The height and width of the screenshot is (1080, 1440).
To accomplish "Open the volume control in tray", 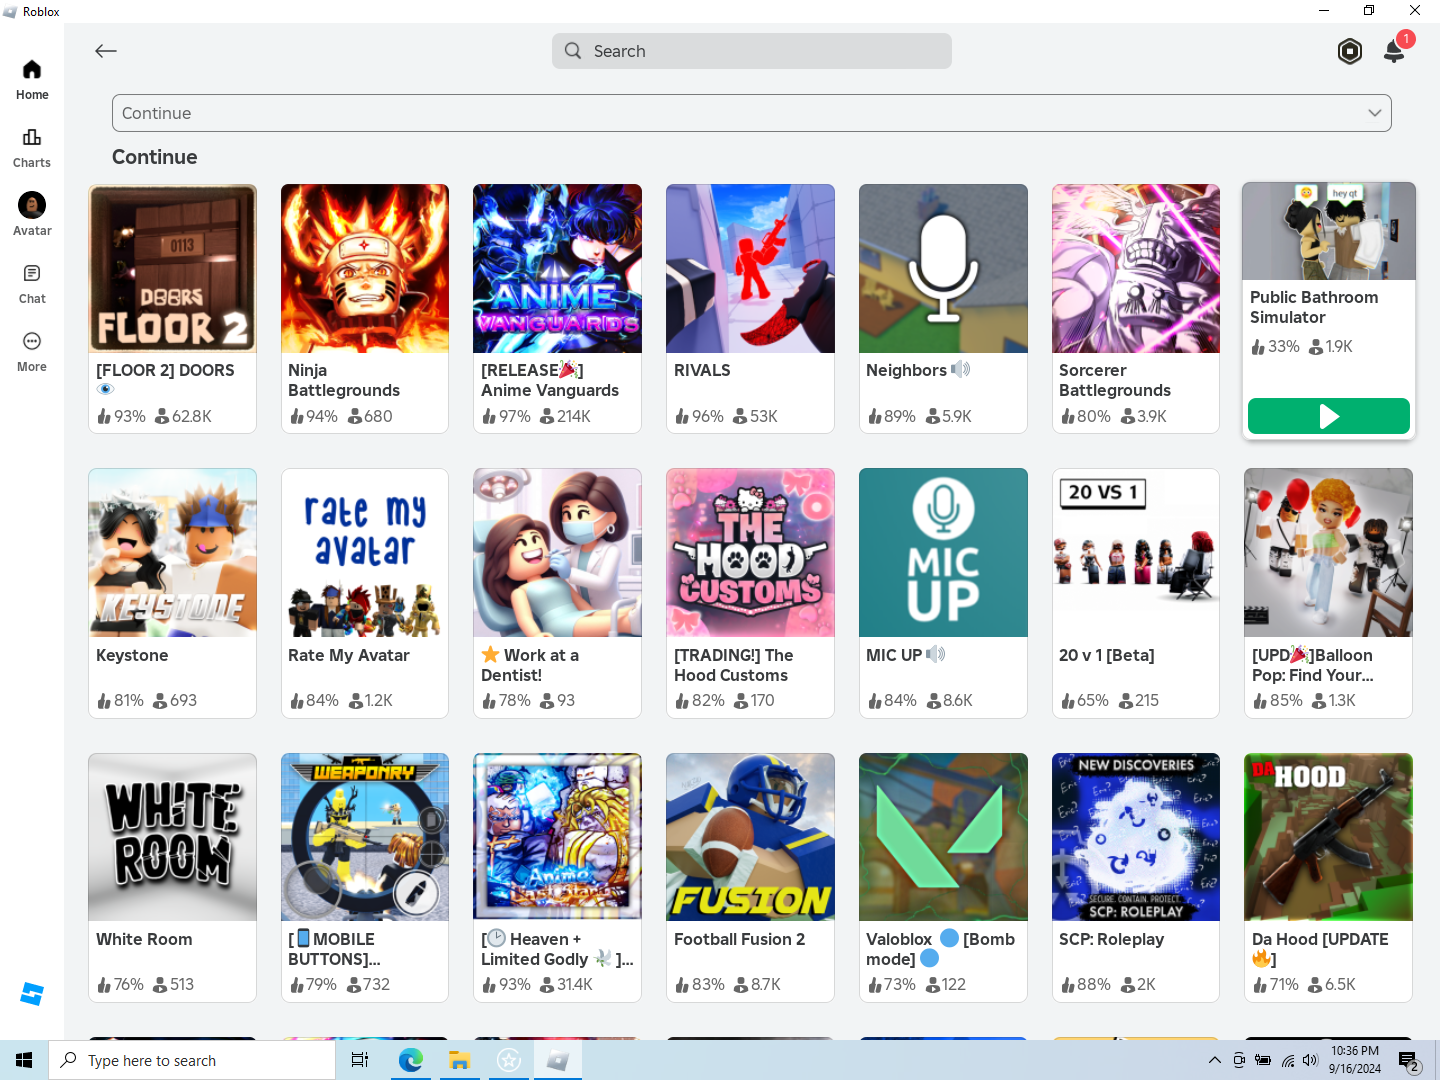I will [1311, 1060].
